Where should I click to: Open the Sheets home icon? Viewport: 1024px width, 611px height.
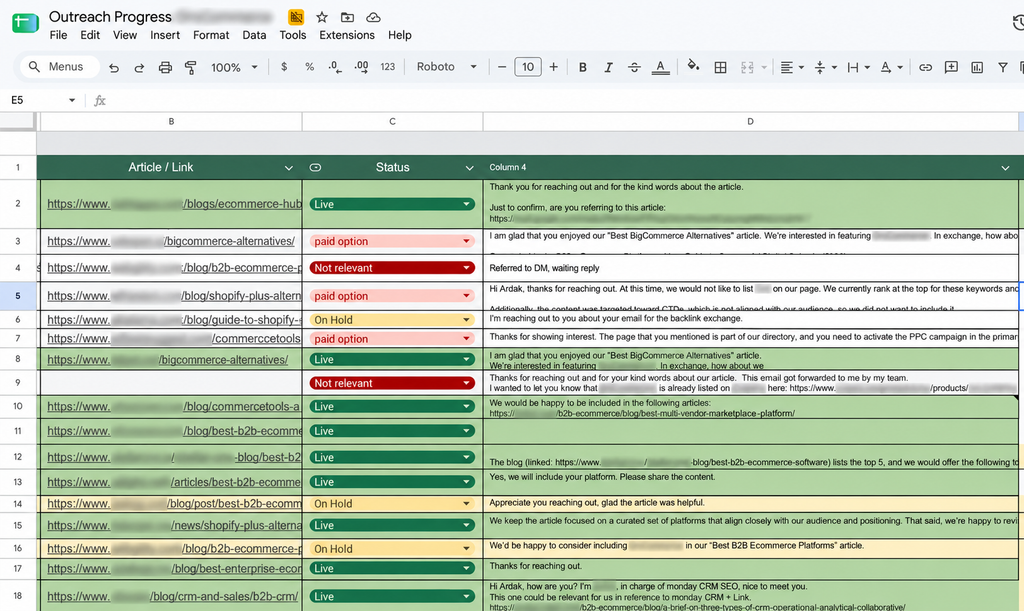[25, 23]
